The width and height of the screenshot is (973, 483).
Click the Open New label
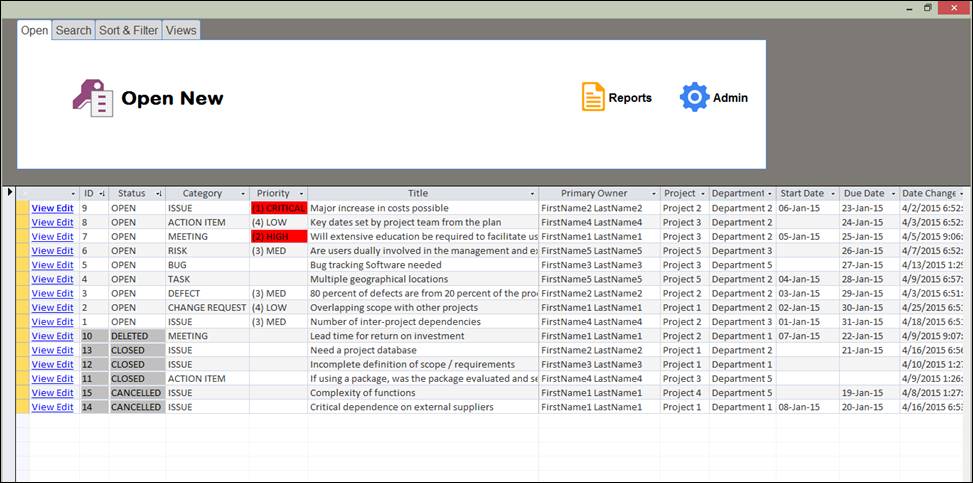pyautogui.click(x=172, y=98)
